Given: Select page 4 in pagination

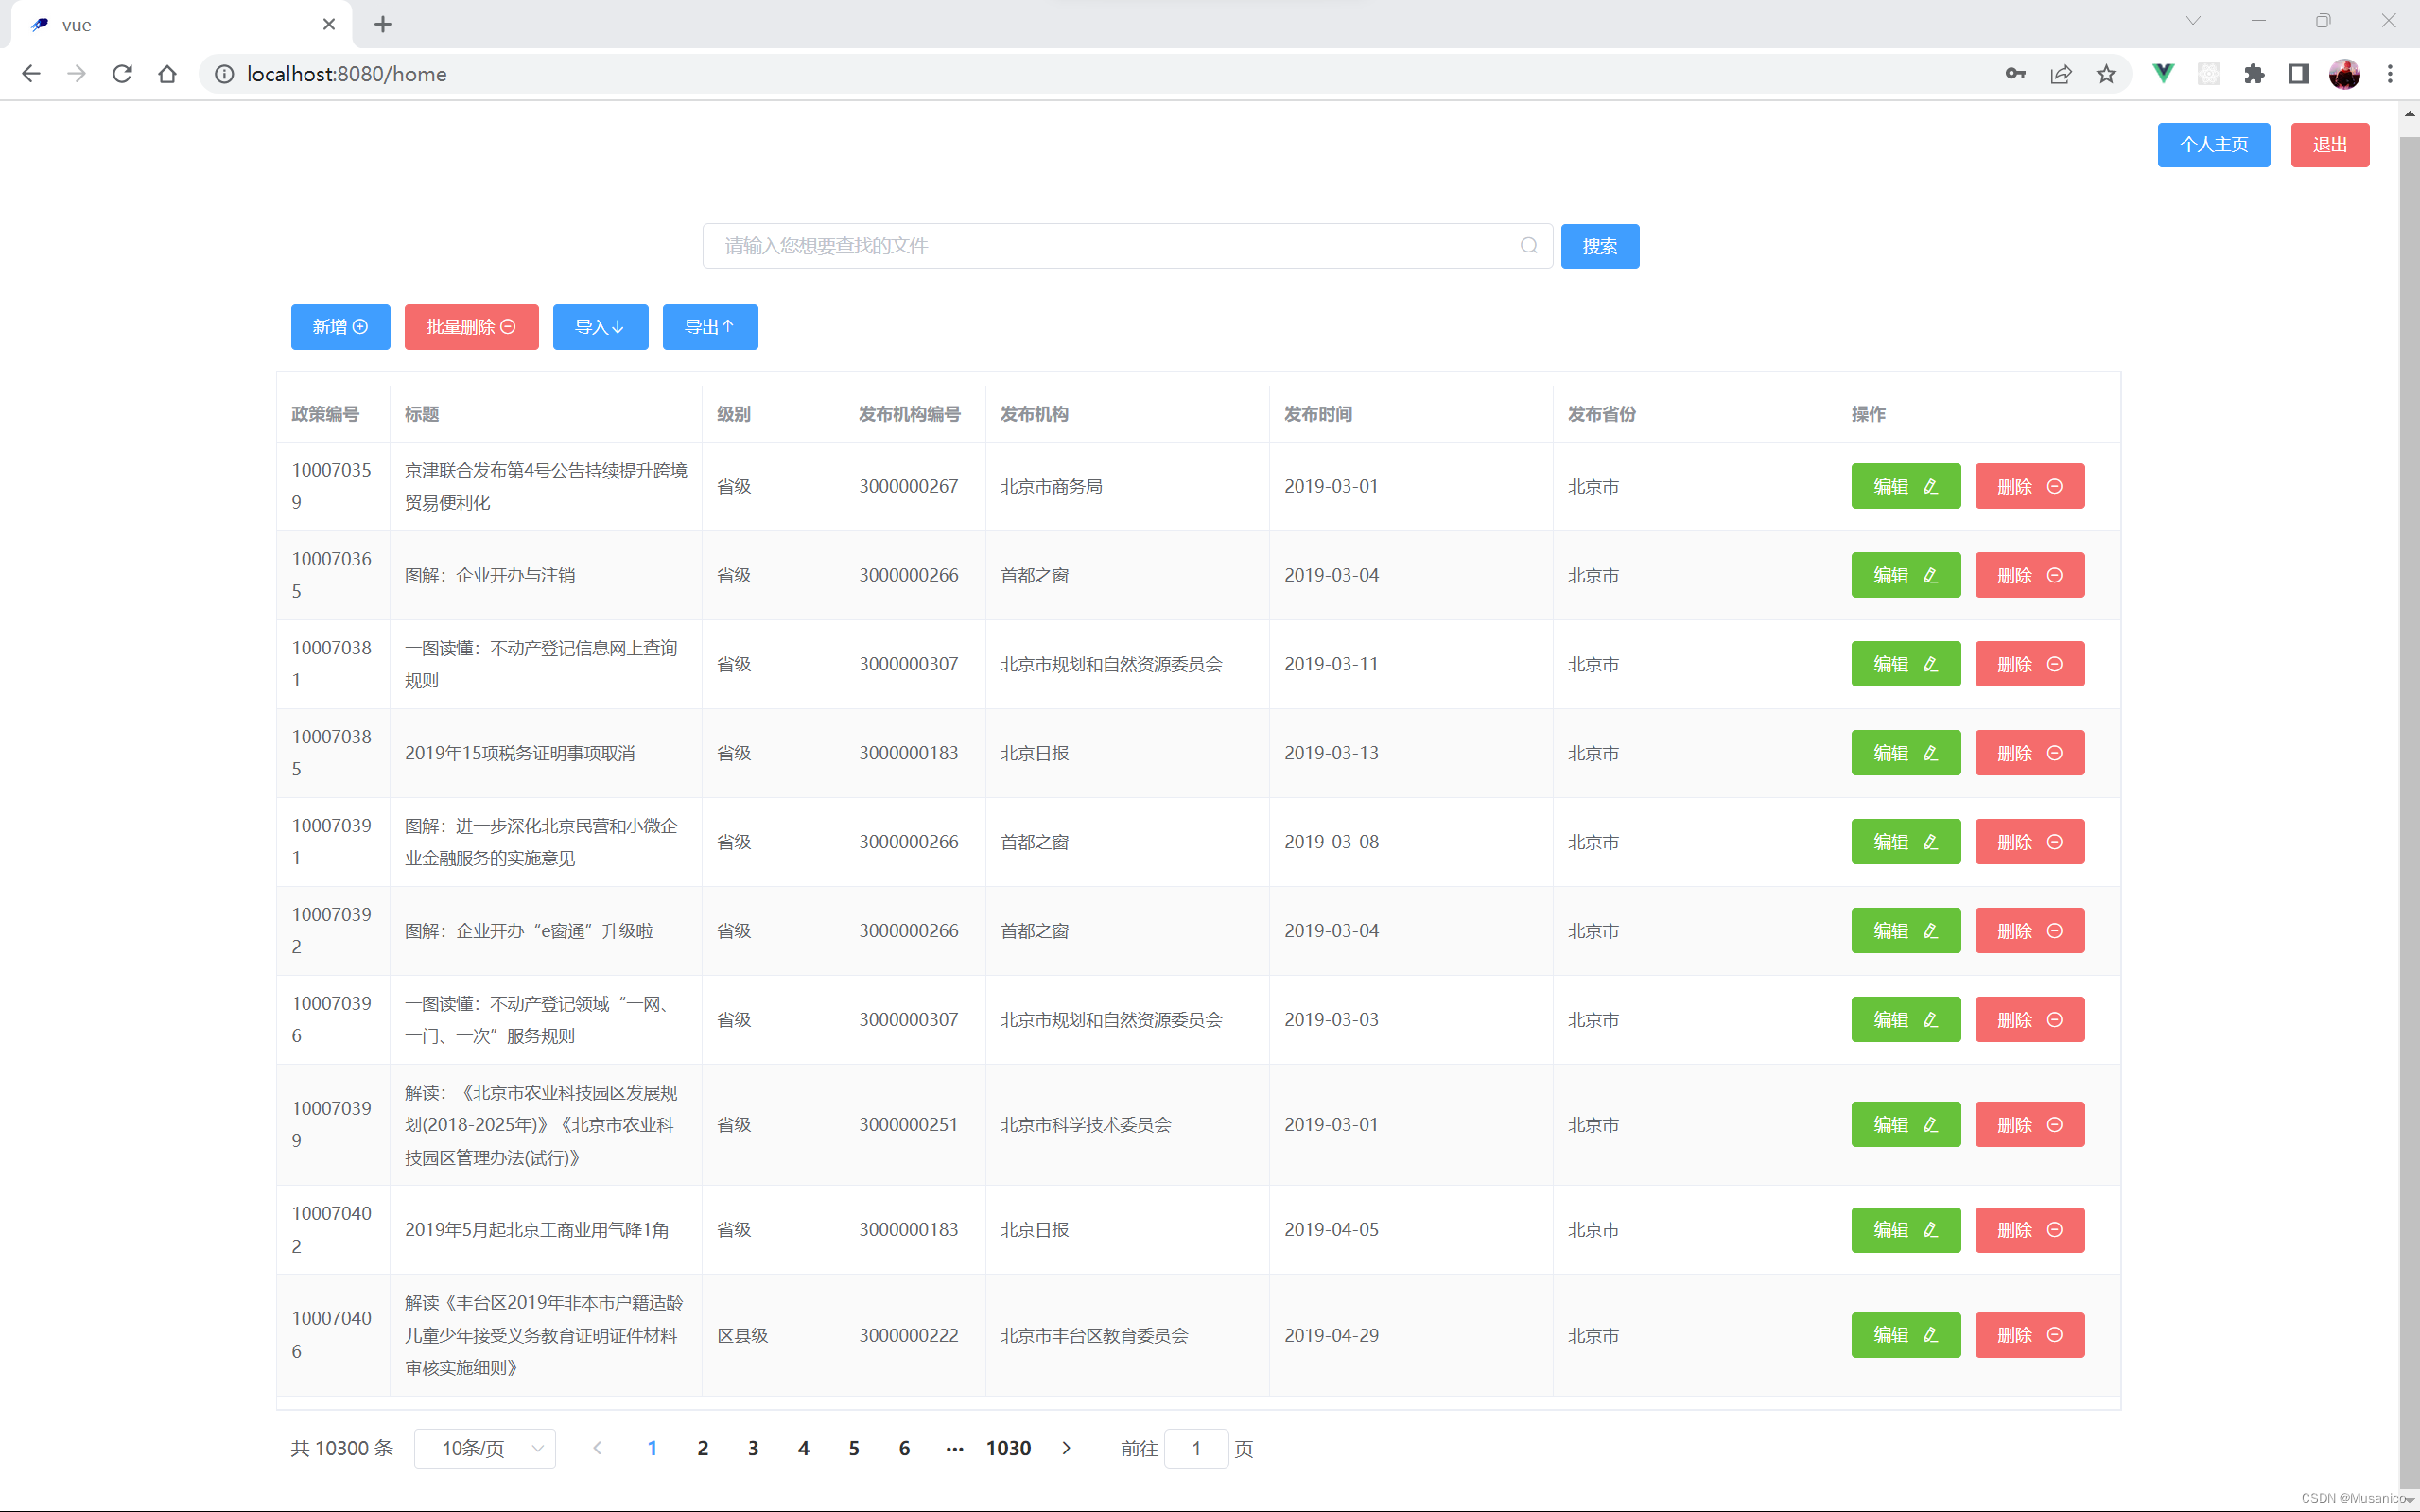Looking at the screenshot, I should (803, 1448).
